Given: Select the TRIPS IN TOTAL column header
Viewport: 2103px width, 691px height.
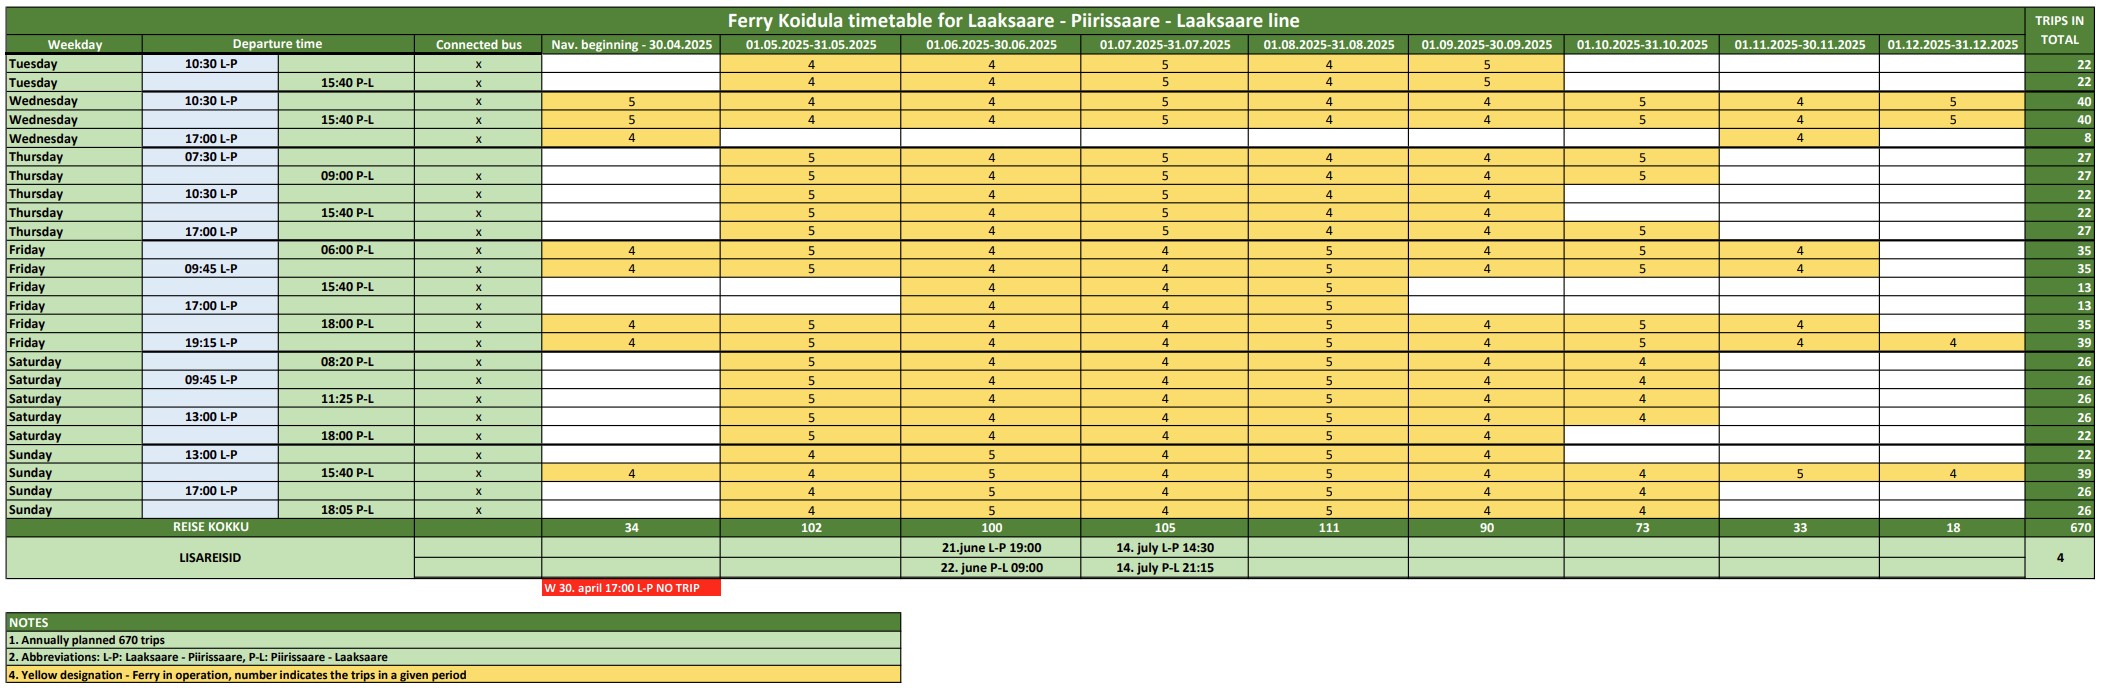Looking at the screenshot, I should [x=2059, y=30].
